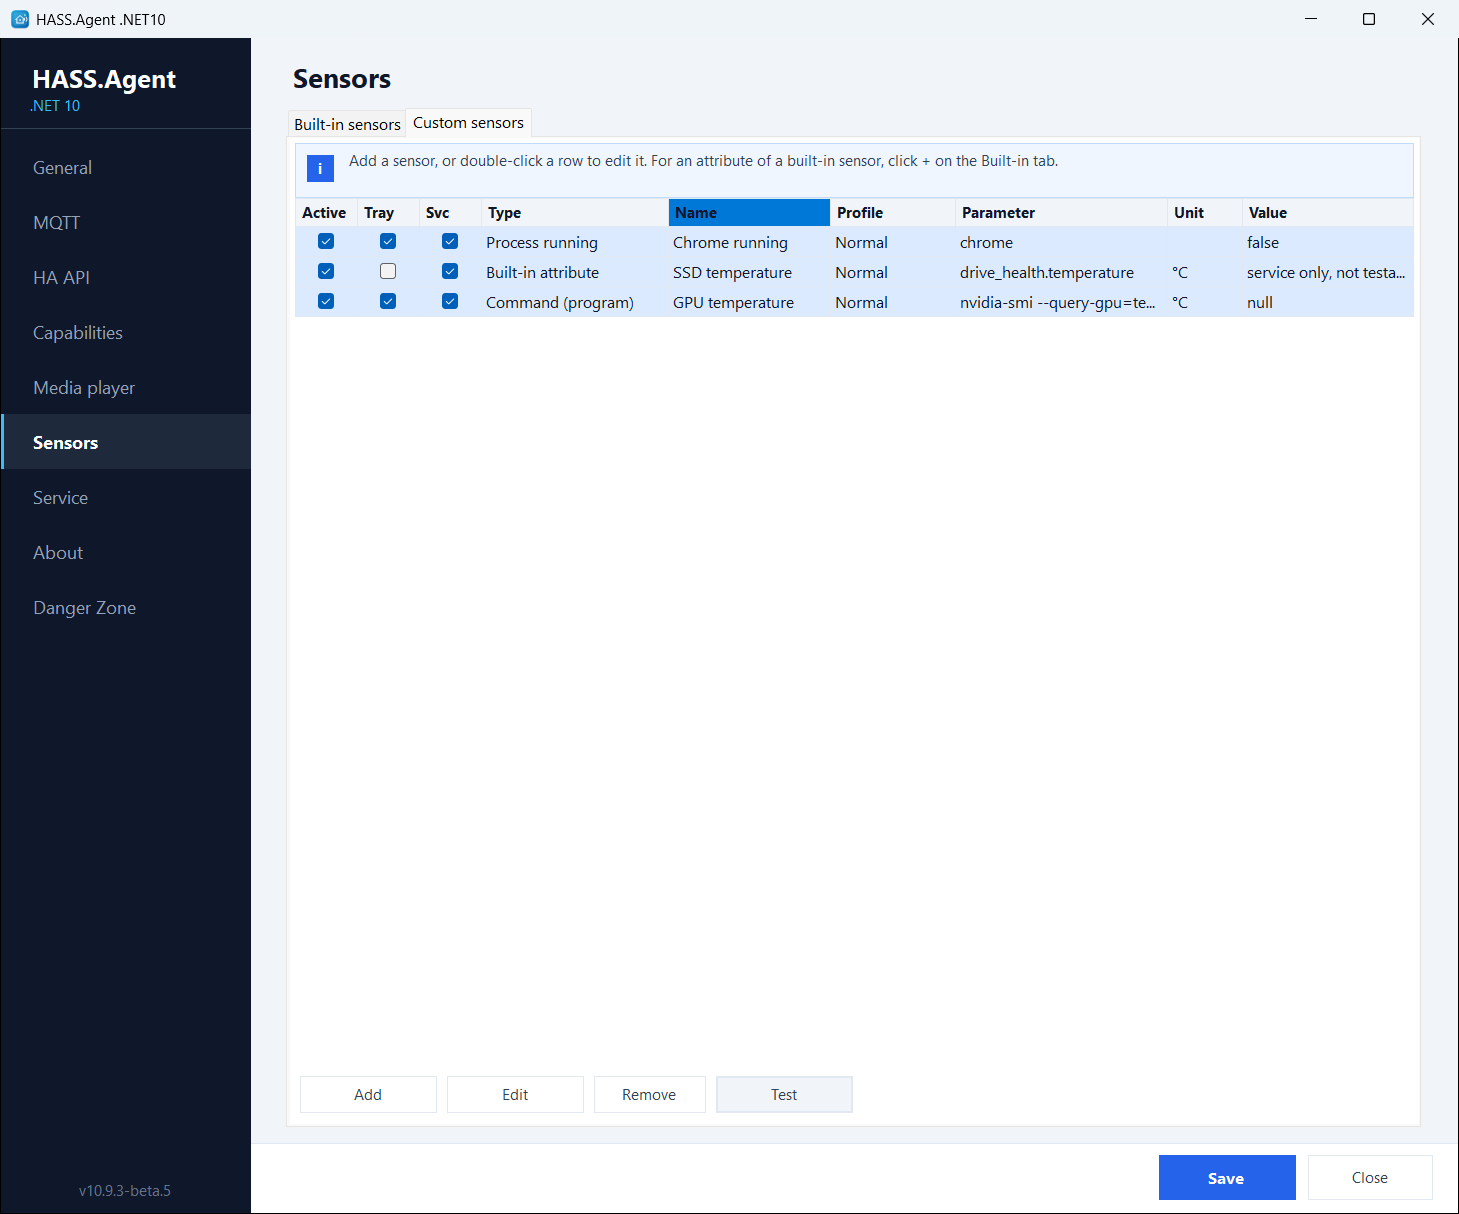Toggle Active checkbox for Chrome running
1459x1214 pixels.
(326, 241)
